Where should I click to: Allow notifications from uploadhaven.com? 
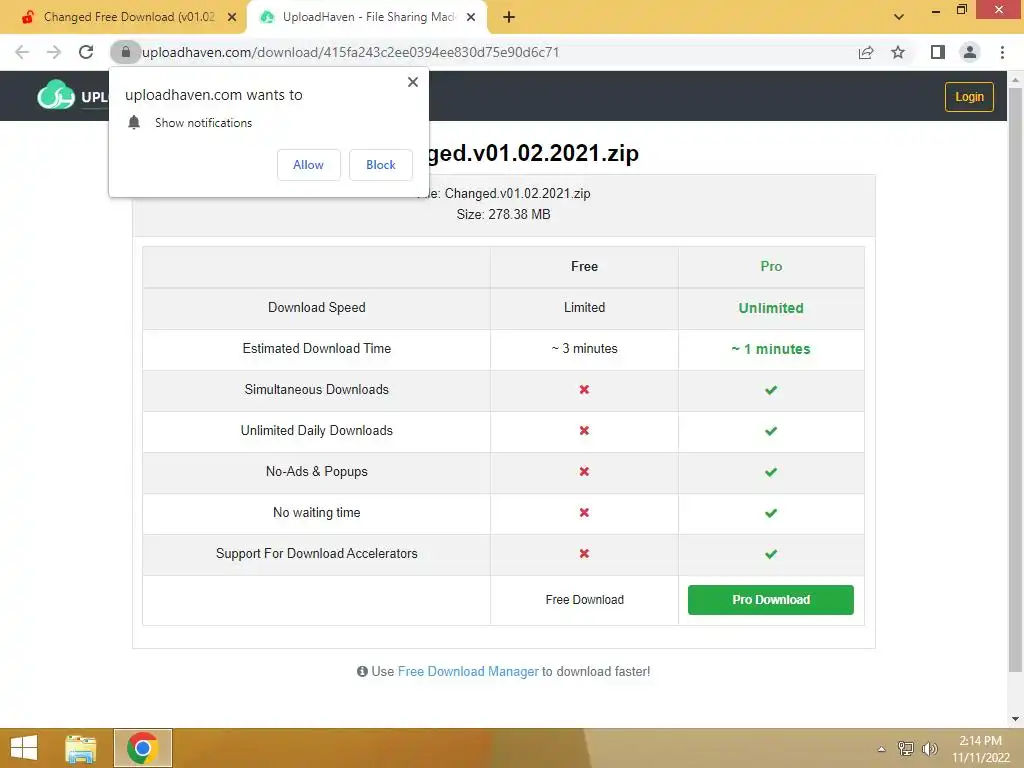[308, 165]
